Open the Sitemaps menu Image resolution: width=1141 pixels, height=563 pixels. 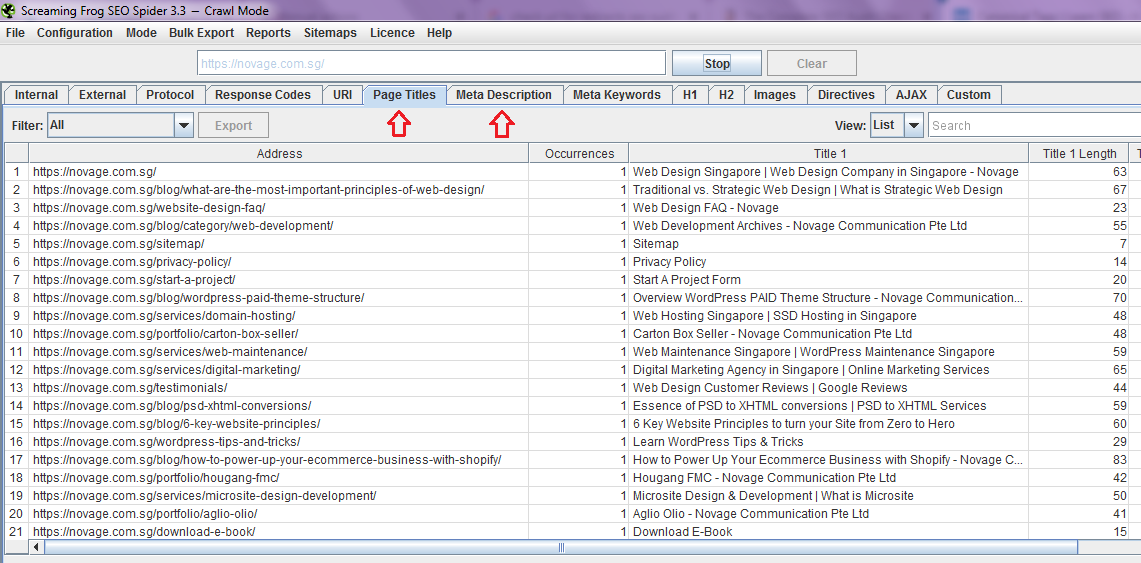330,33
